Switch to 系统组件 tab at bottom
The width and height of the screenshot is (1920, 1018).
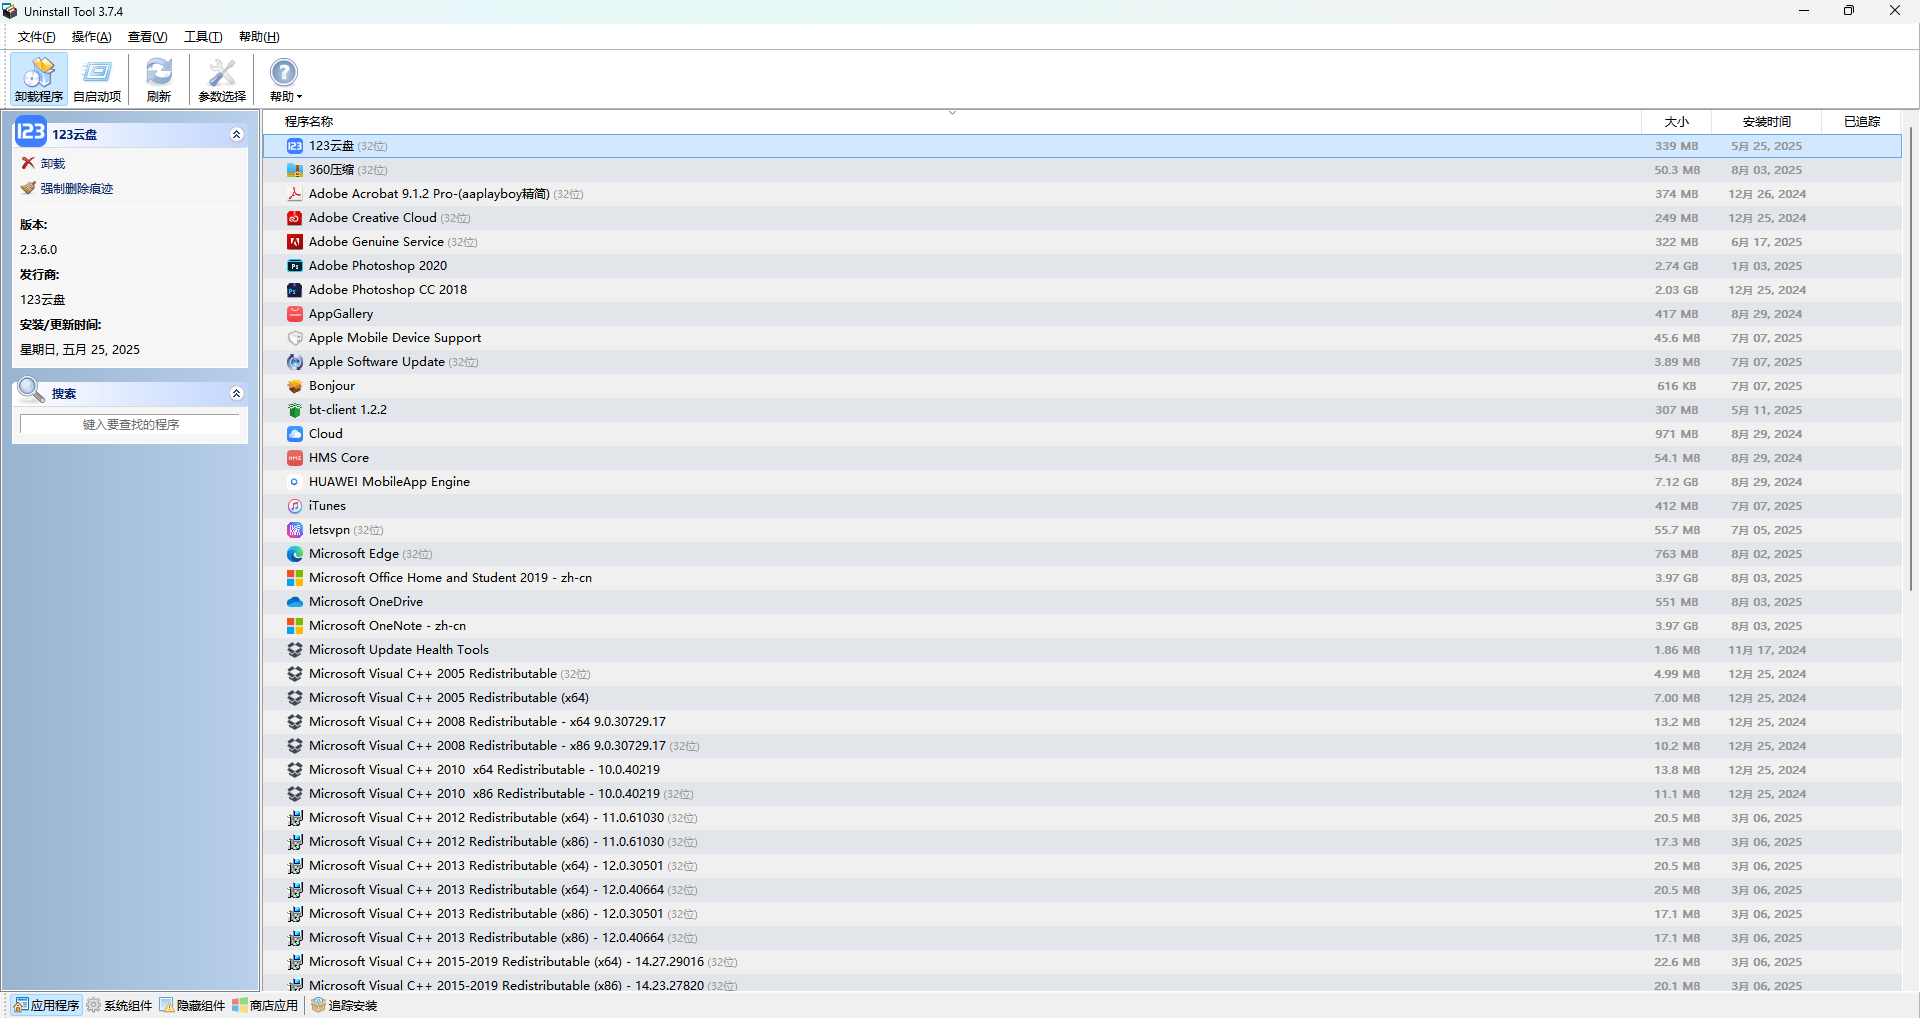(x=119, y=1005)
